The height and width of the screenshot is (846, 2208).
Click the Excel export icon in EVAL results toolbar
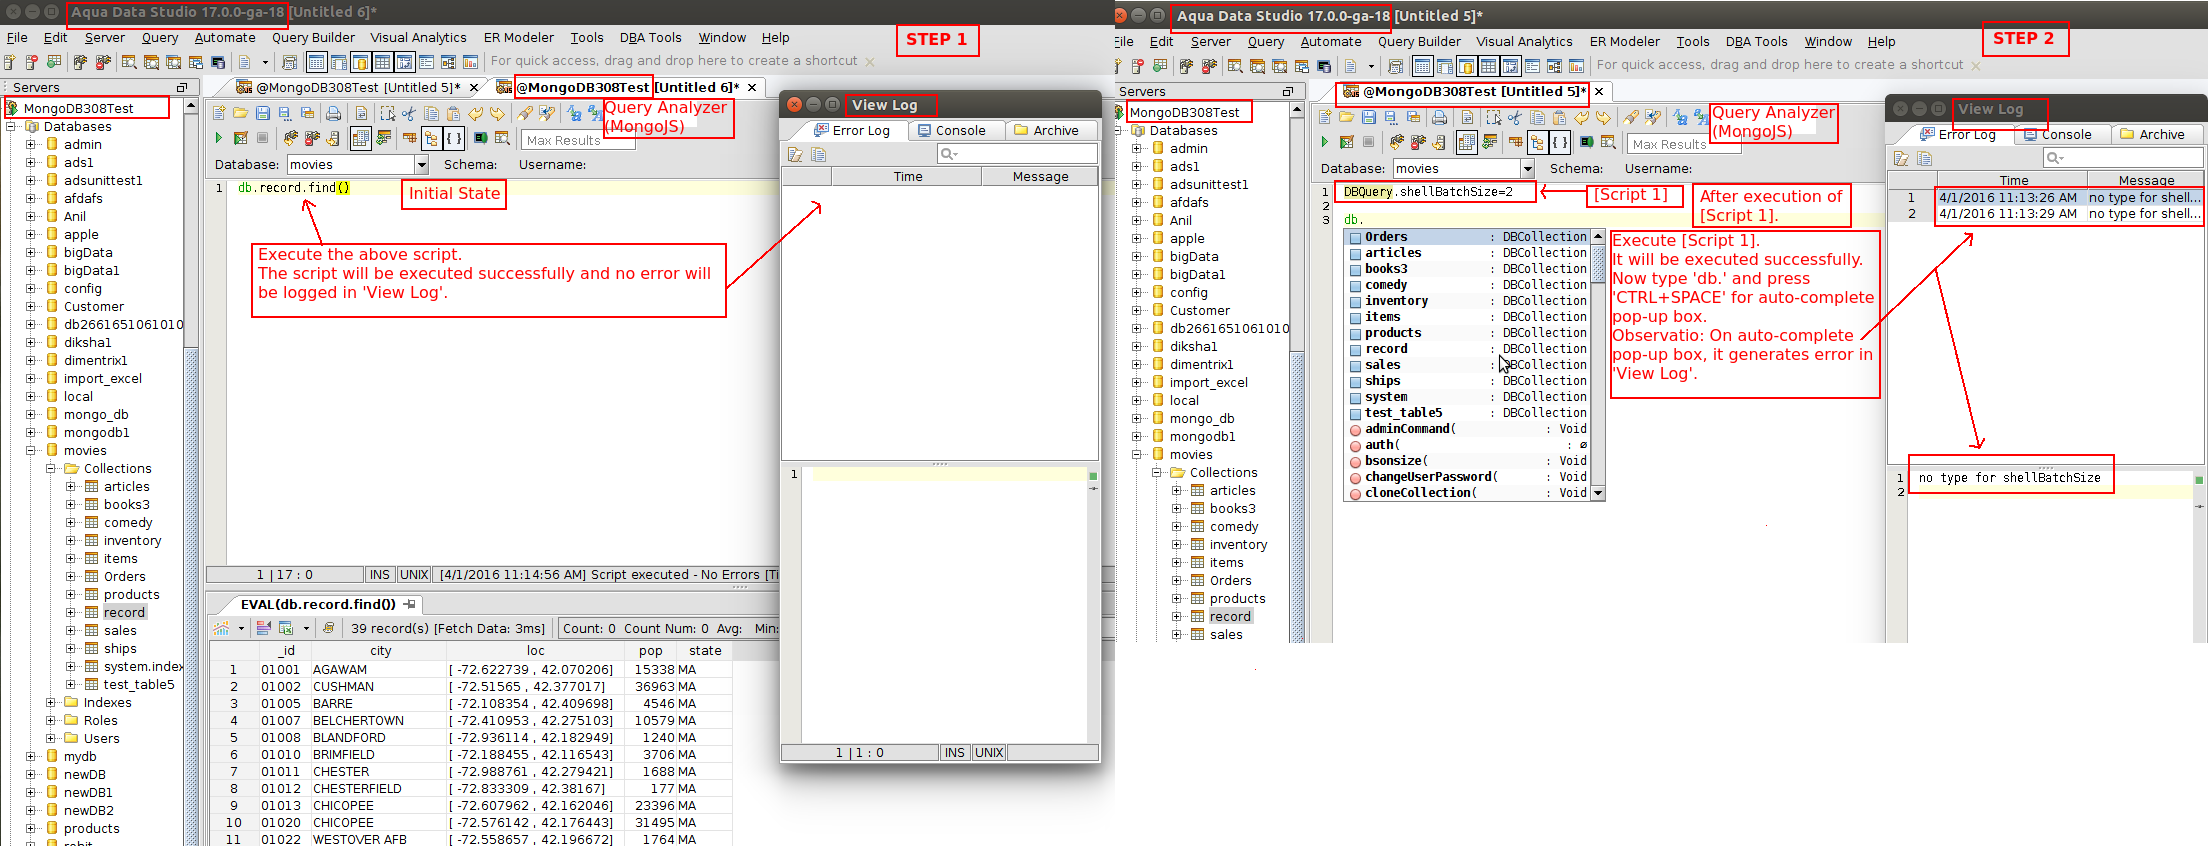click(x=286, y=628)
